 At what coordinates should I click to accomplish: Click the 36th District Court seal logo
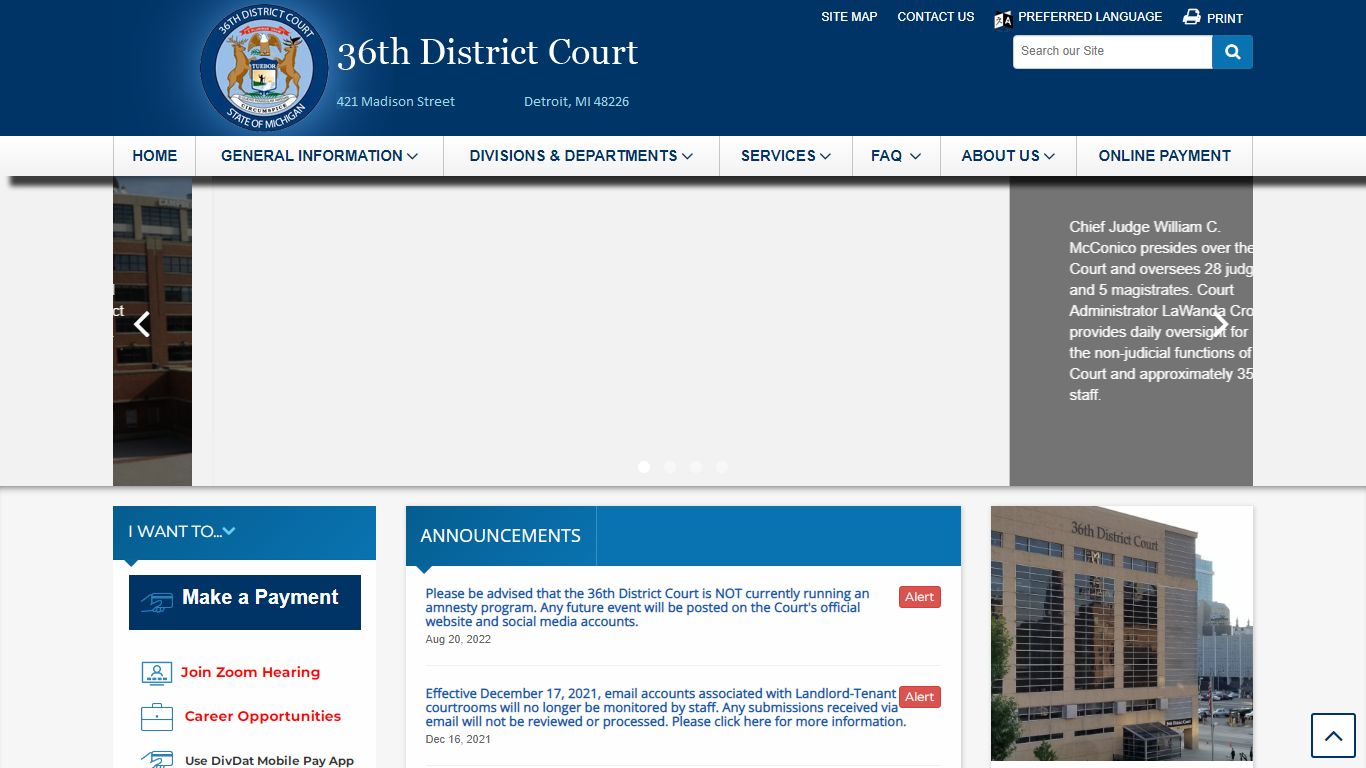pos(264,67)
